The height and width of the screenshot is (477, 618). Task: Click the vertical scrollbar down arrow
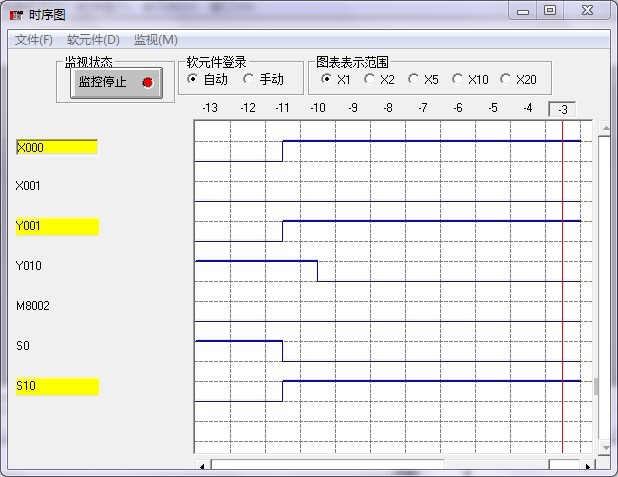coord(602,447)
